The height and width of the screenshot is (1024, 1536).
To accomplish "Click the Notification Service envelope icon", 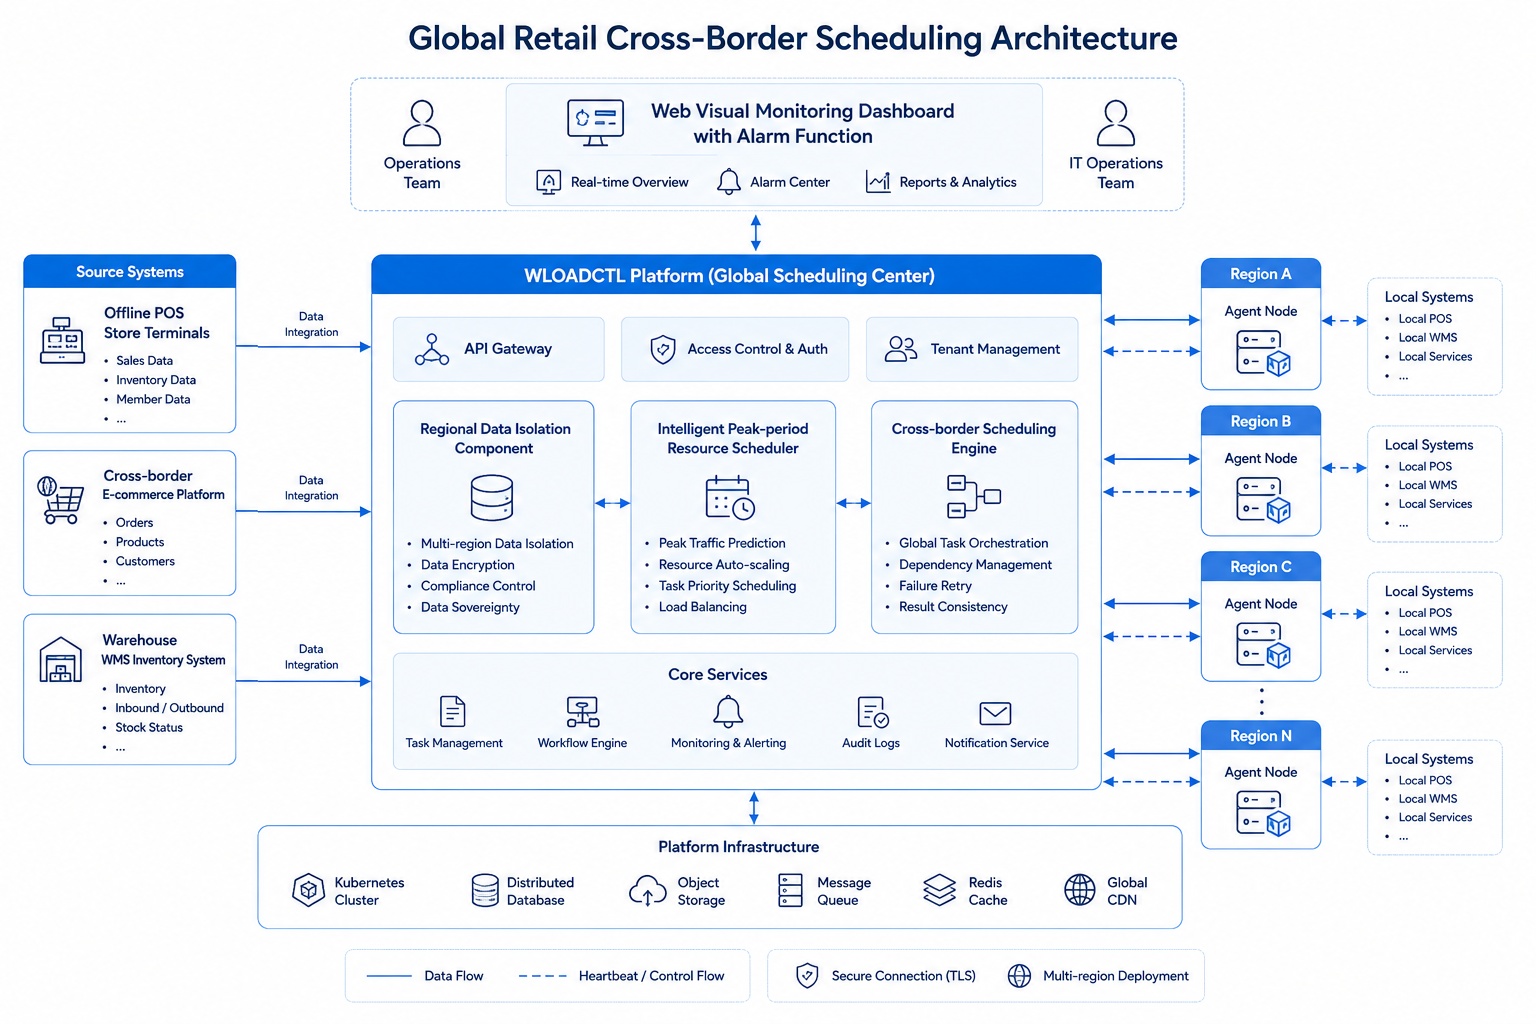I will (995, 713).
